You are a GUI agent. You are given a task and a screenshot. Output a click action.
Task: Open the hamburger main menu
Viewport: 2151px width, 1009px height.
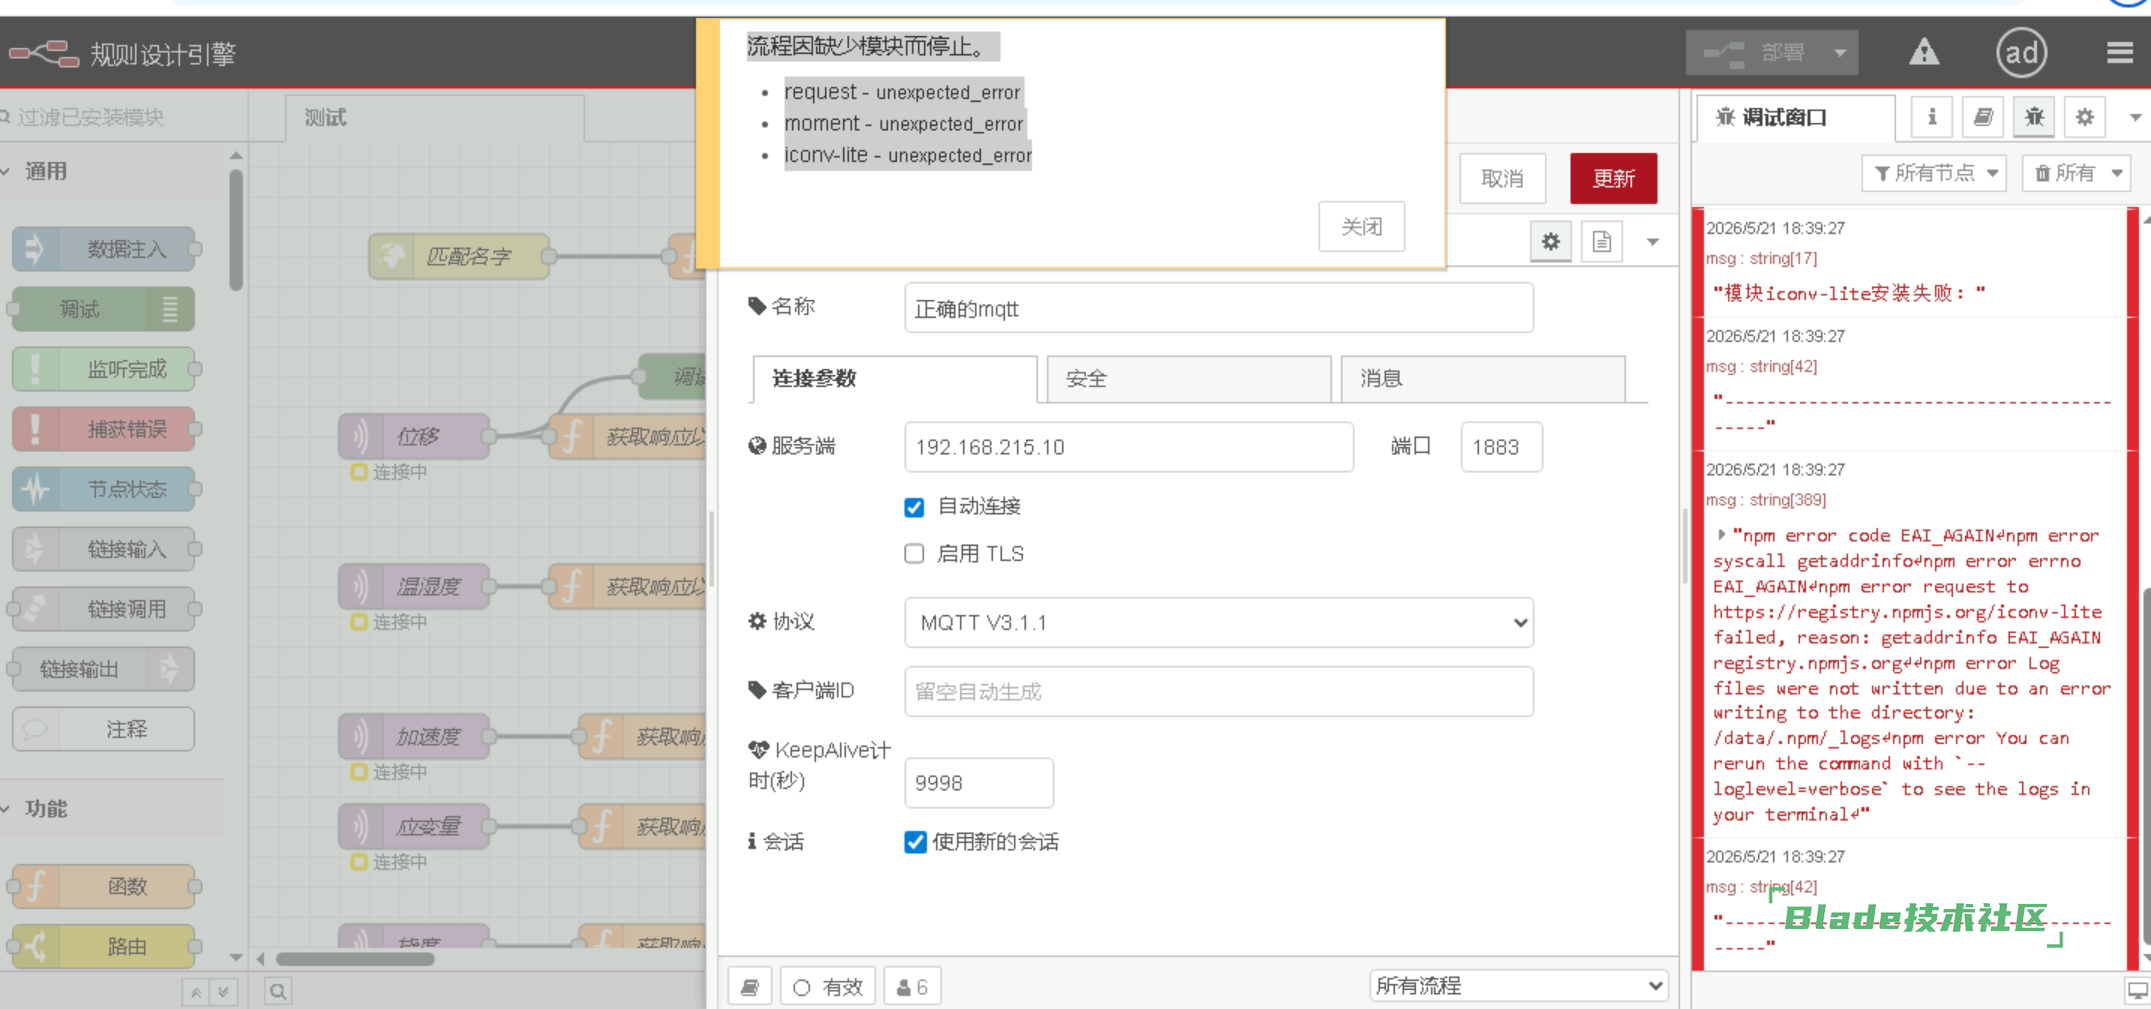(x=2119, y=52)
